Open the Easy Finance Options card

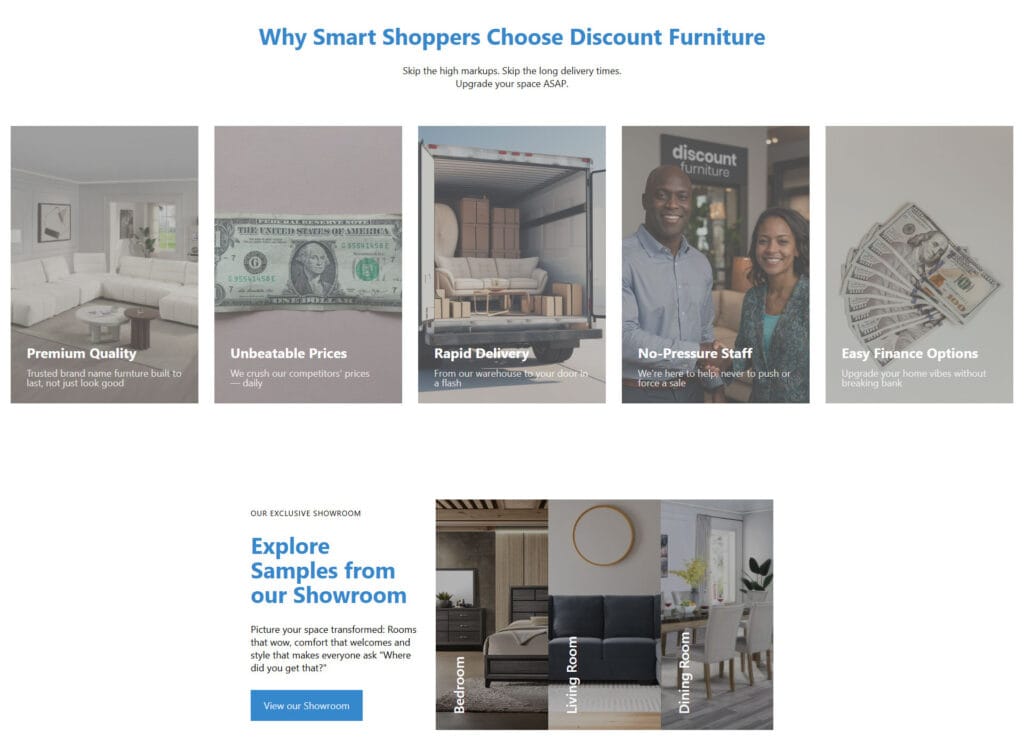coord(919,264)
